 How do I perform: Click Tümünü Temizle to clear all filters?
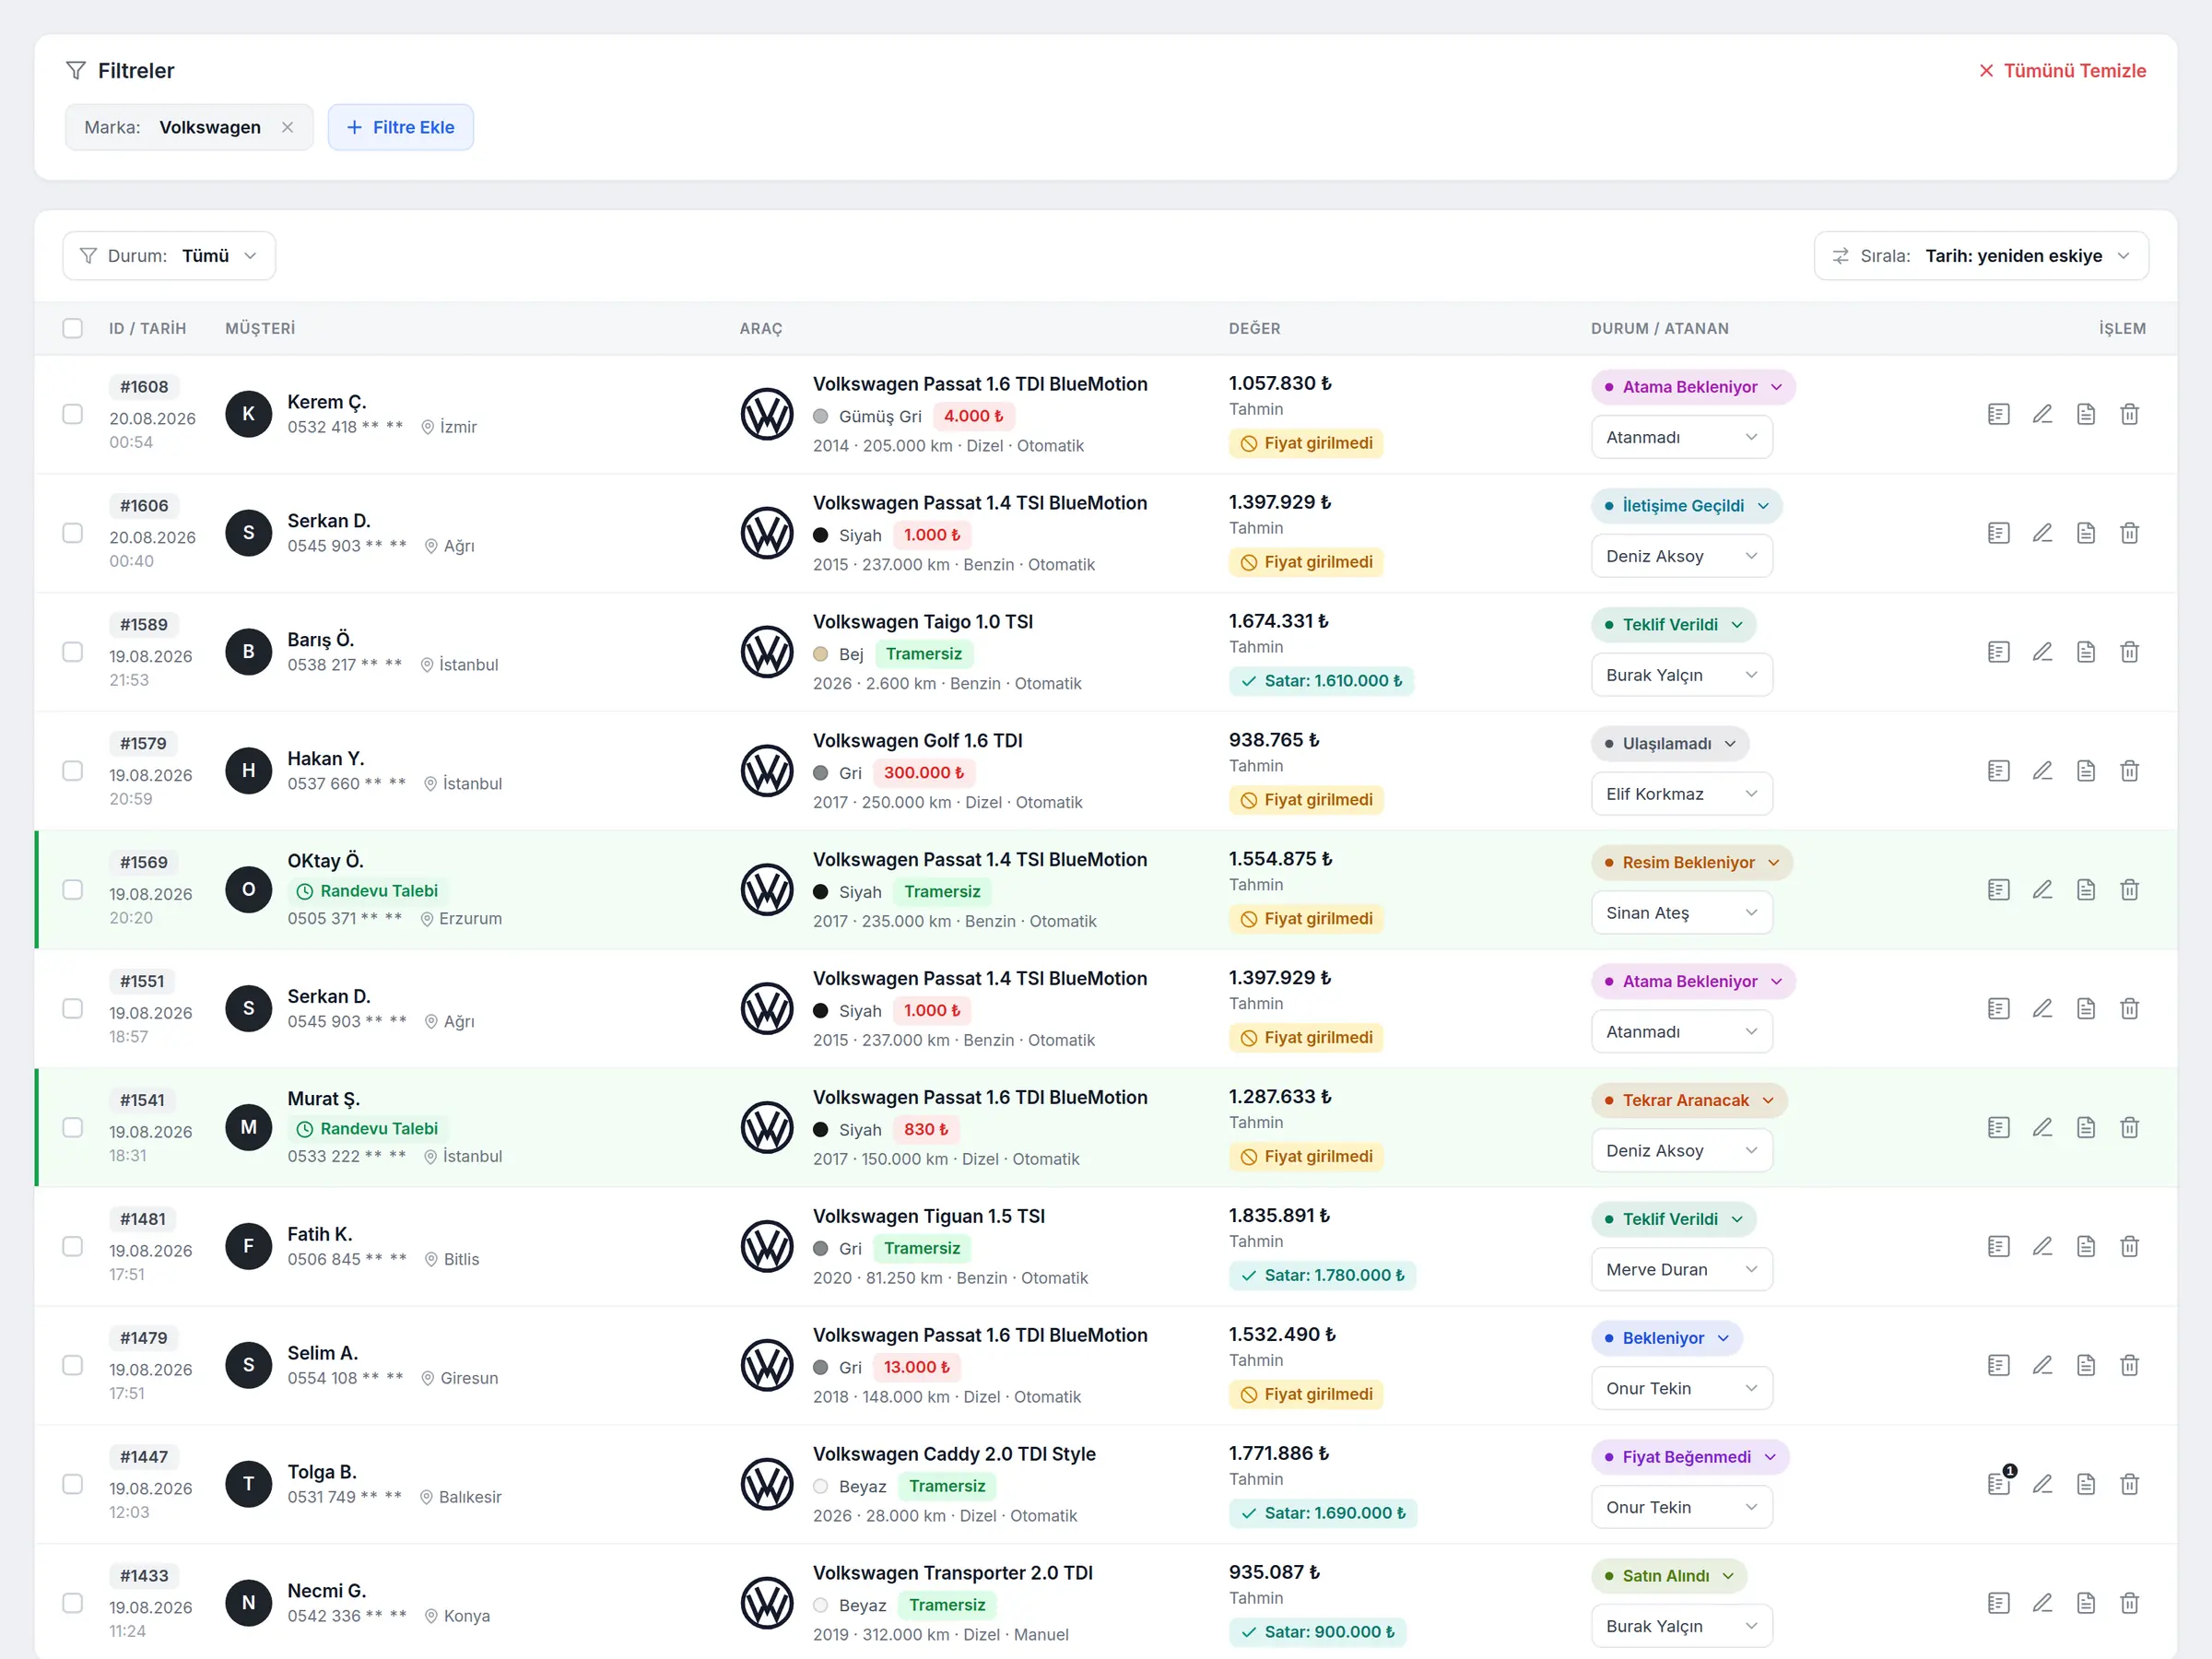pos(2062,71)
